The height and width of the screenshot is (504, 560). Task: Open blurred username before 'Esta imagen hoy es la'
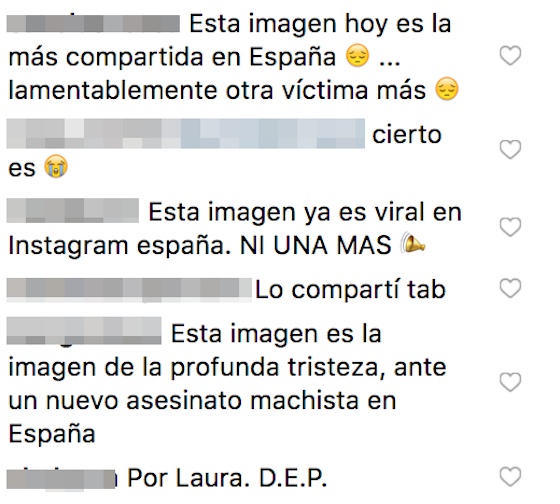(93, 24)
